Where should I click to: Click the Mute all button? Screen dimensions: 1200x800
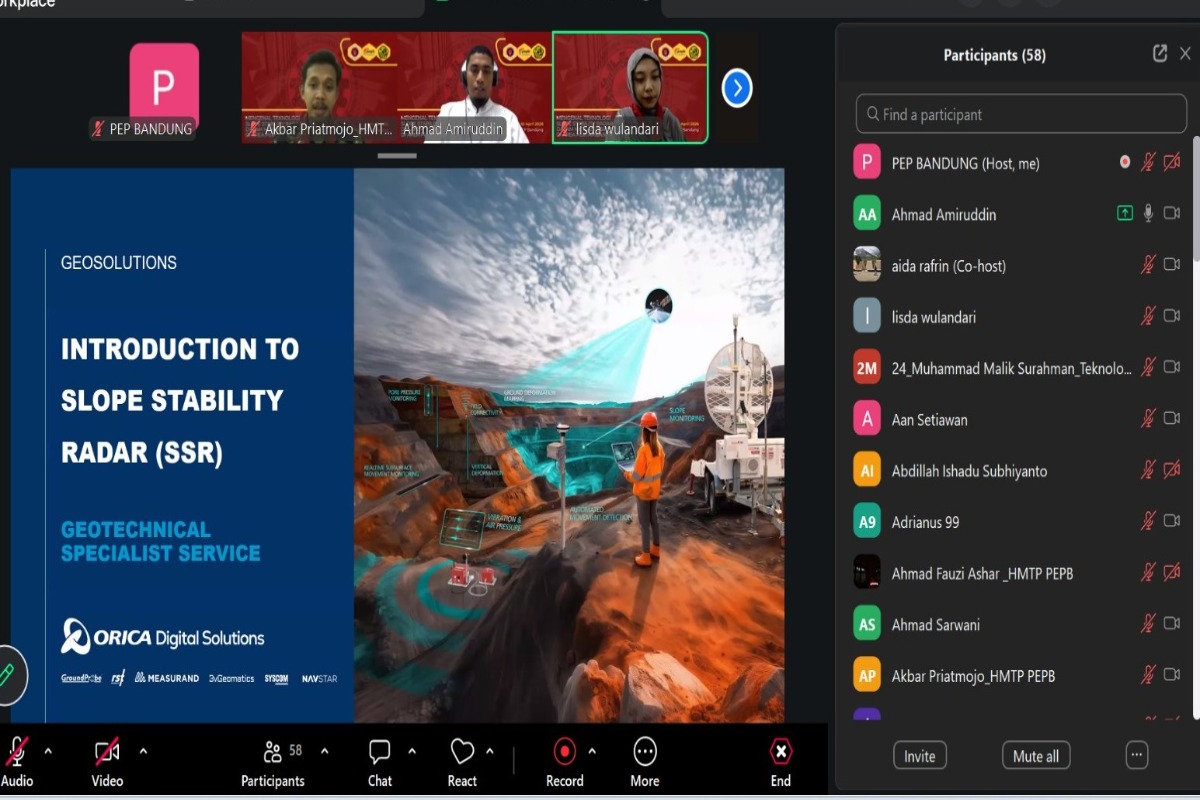1036,756
